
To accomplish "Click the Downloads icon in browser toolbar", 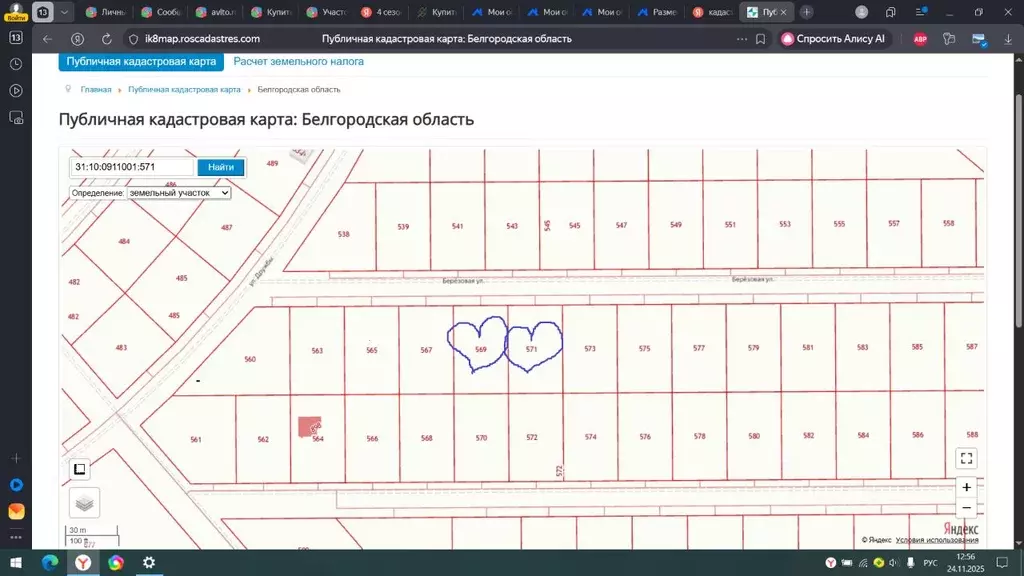I will point(1007,39).
